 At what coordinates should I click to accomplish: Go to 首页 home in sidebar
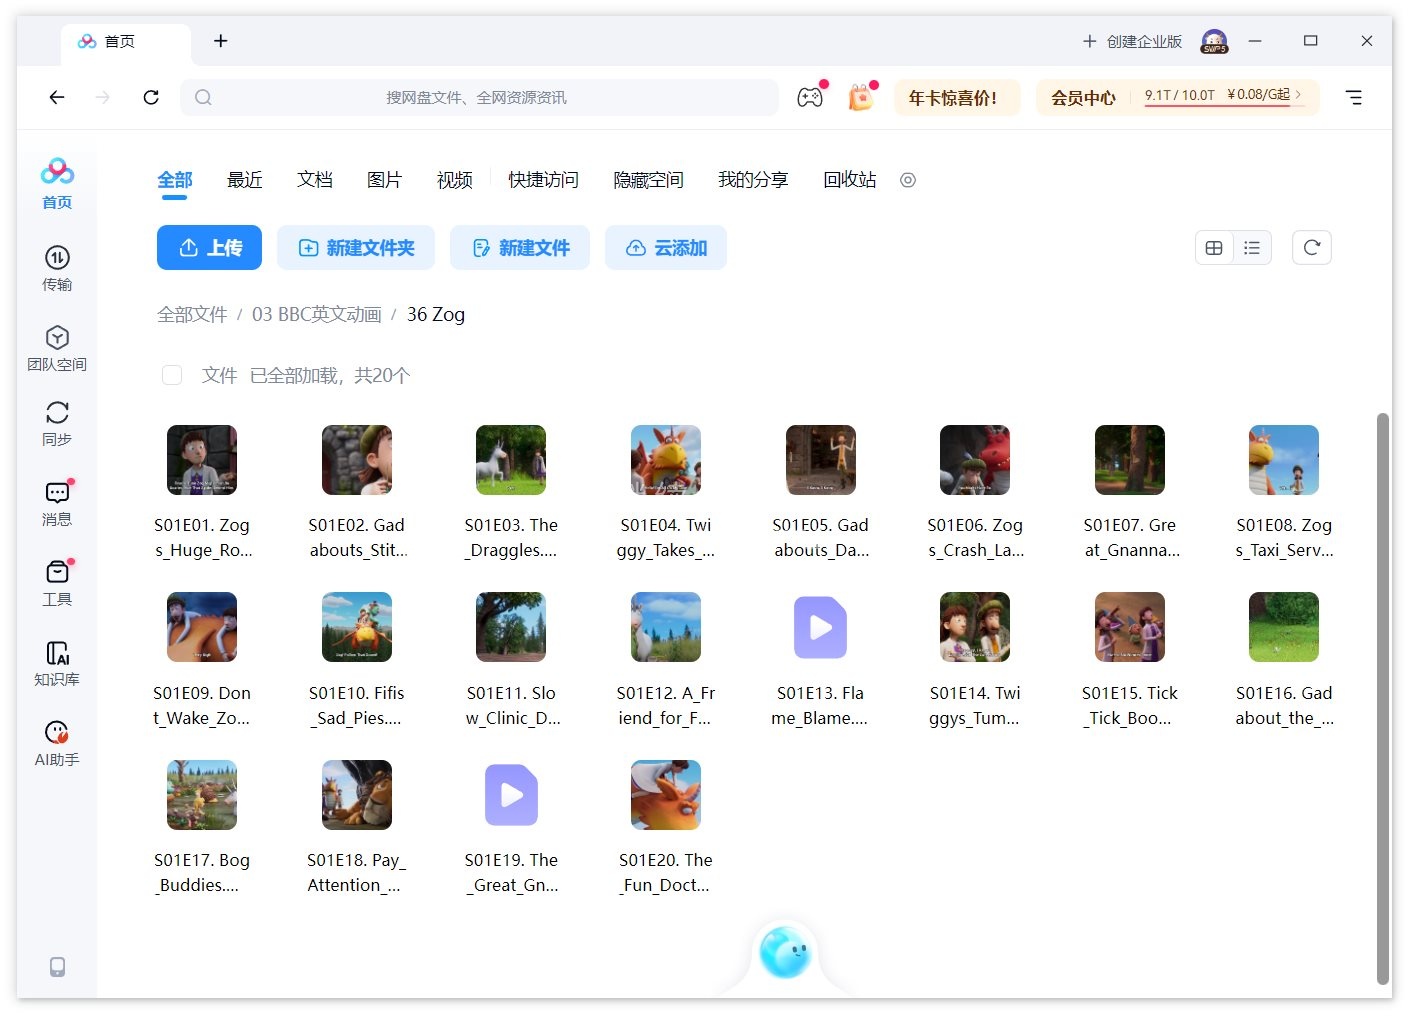pyautogui.click(x=57, y=183)
